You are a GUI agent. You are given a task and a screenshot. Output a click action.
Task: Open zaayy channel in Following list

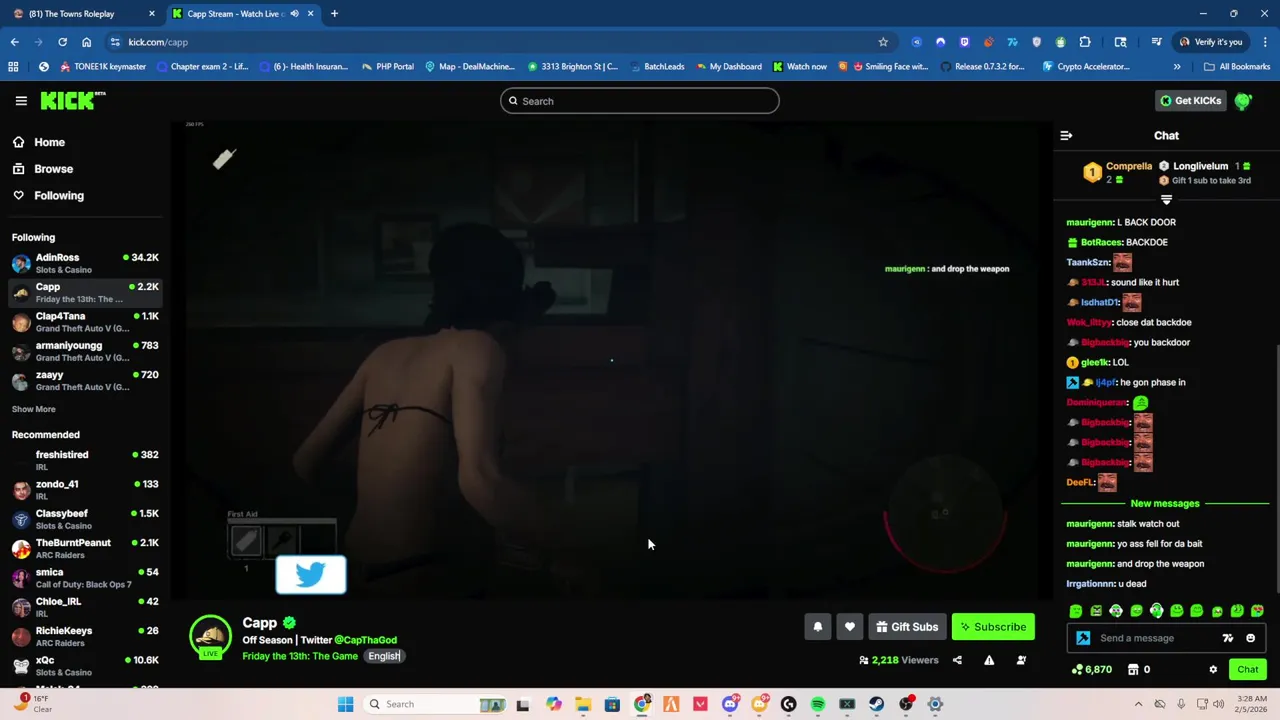click(x=85, y=381)
